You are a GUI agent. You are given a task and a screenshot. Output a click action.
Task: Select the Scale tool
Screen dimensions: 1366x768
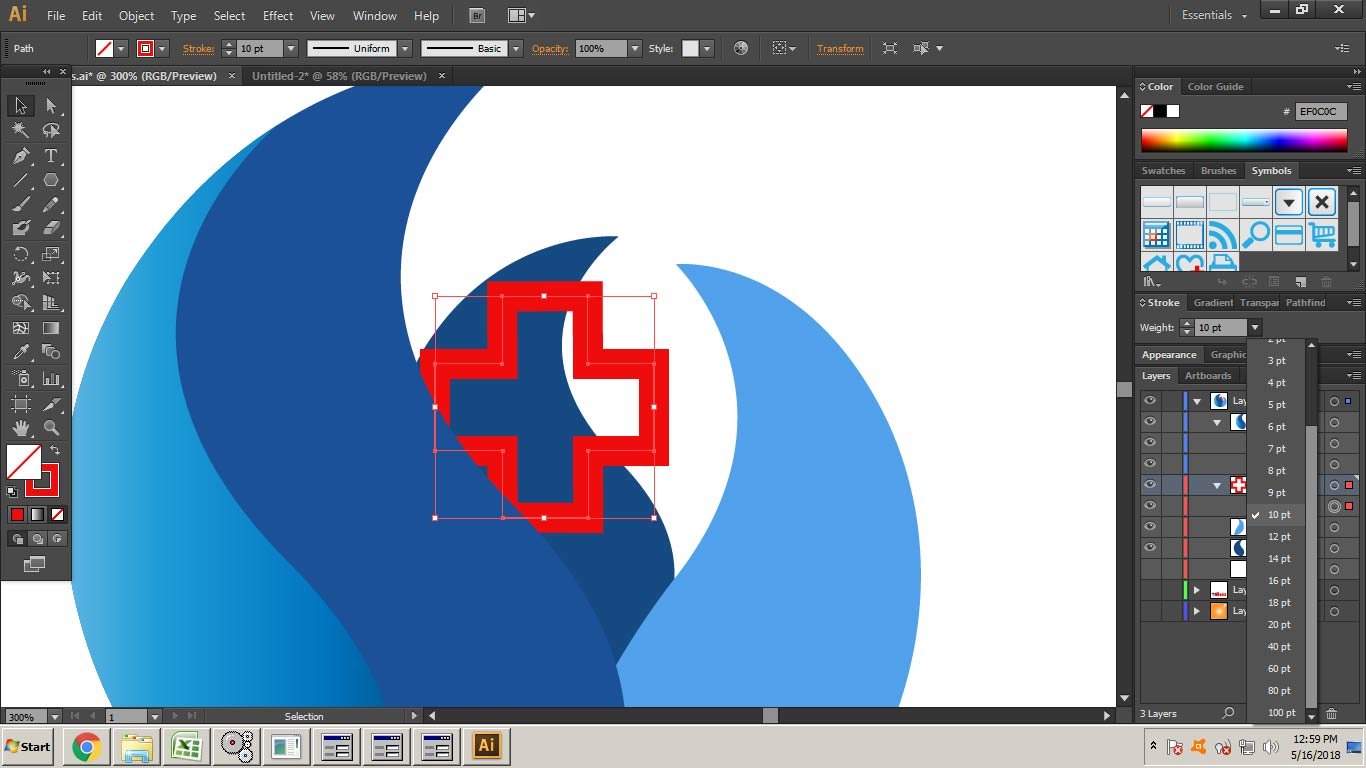point(51,254)
